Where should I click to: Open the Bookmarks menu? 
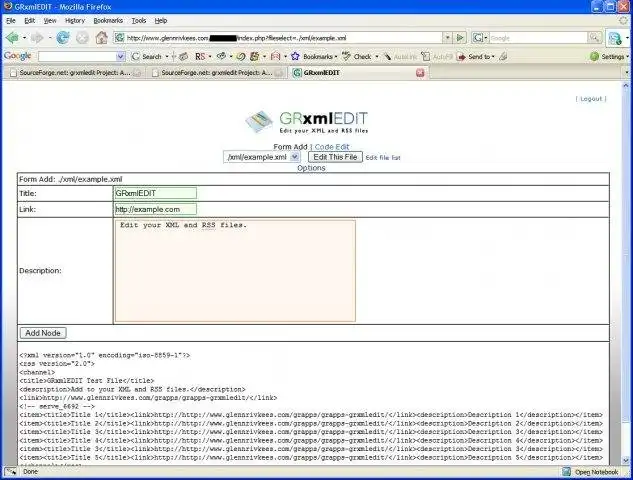(x=108, y=21)
